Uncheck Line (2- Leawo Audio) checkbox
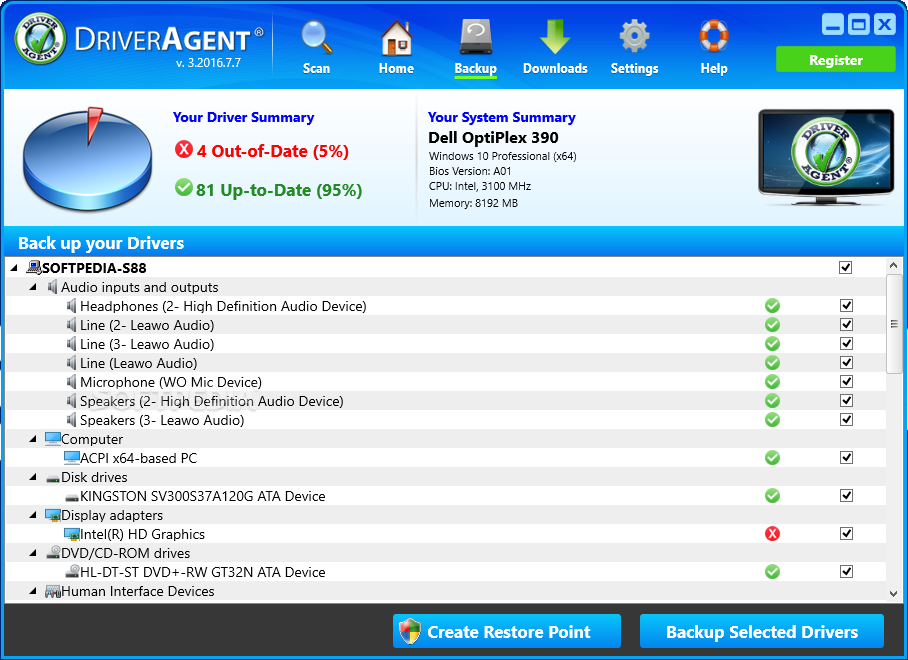908x660 pixels. (x=846, y=325)
